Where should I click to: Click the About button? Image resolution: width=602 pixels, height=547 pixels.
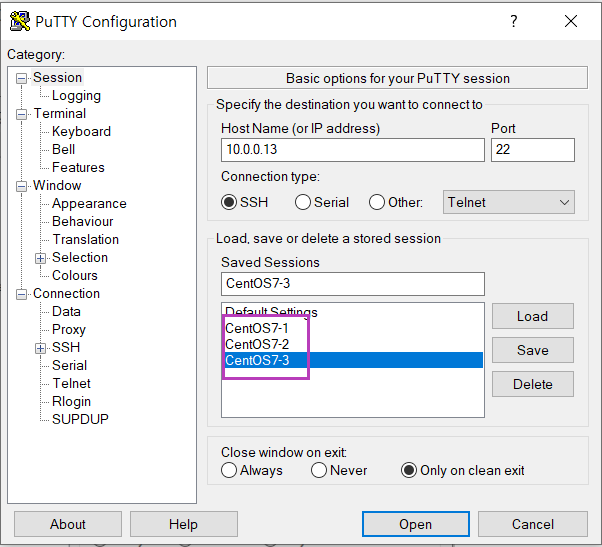[x=68, y=524]
